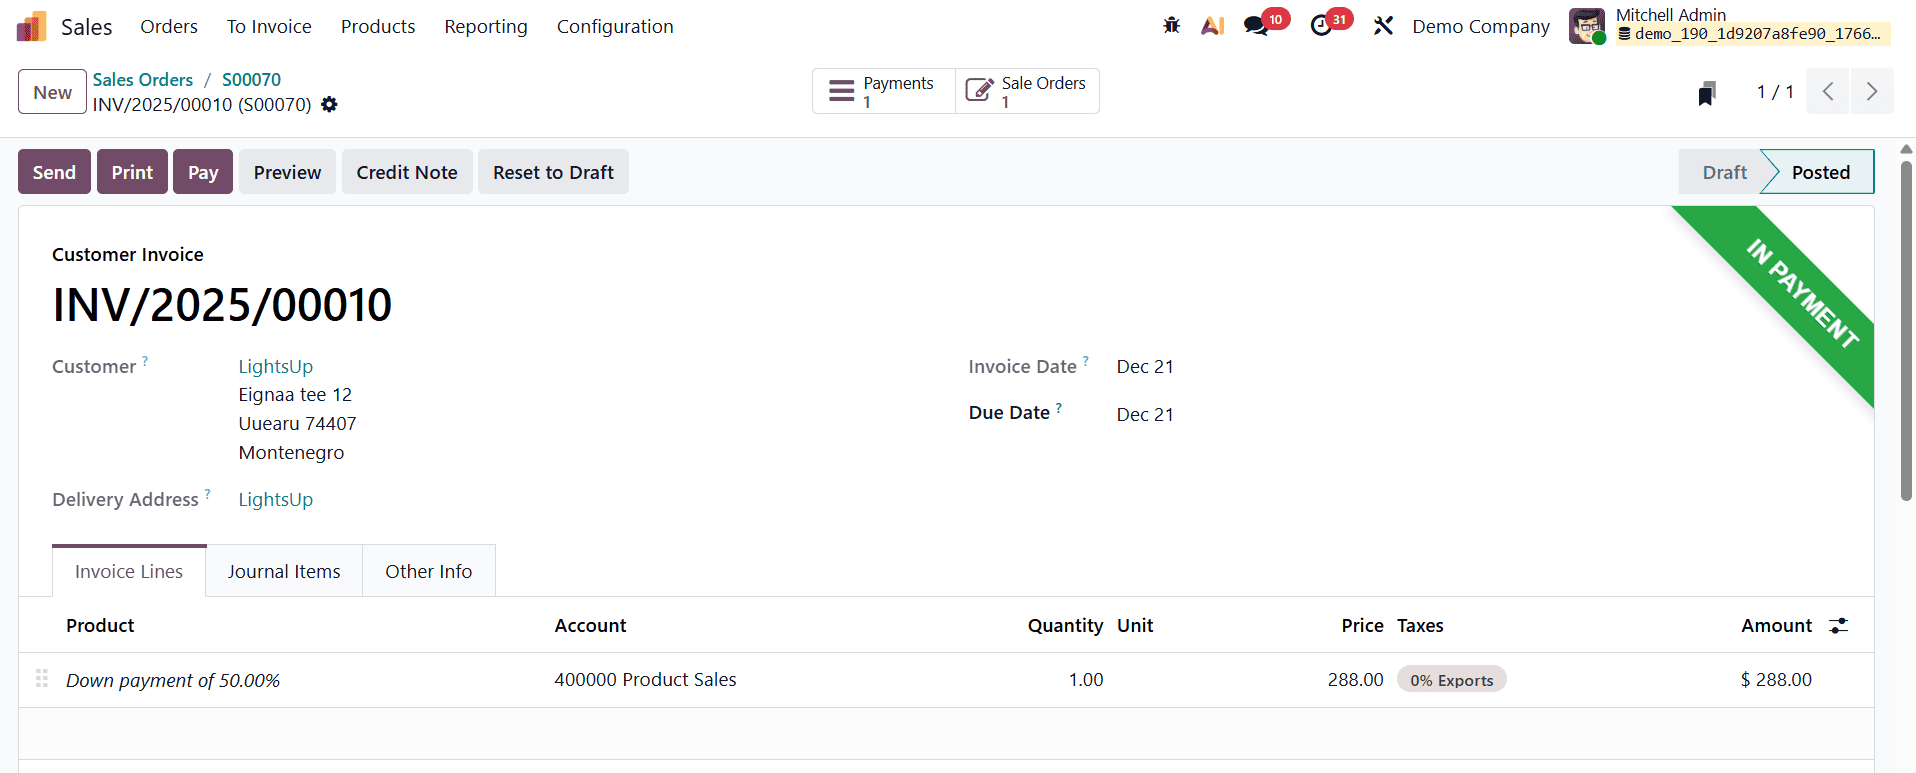Screen dimensions: 1916x773
Task: Open the Reporting menu
Action: tap(485, 27)
